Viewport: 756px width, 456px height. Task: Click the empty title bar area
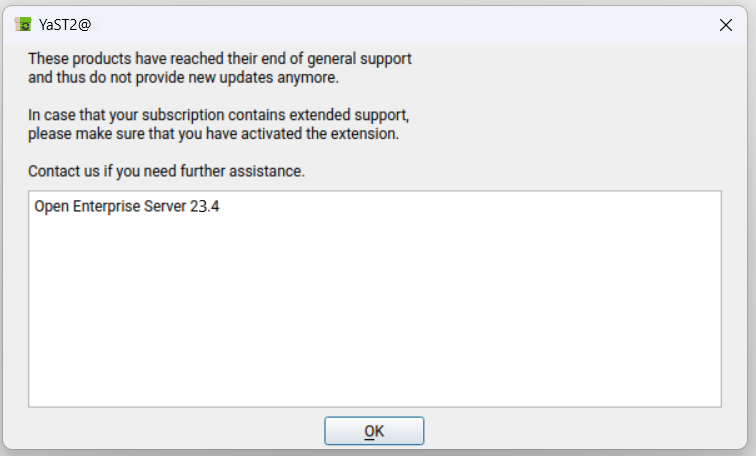(x=400, y=25)
